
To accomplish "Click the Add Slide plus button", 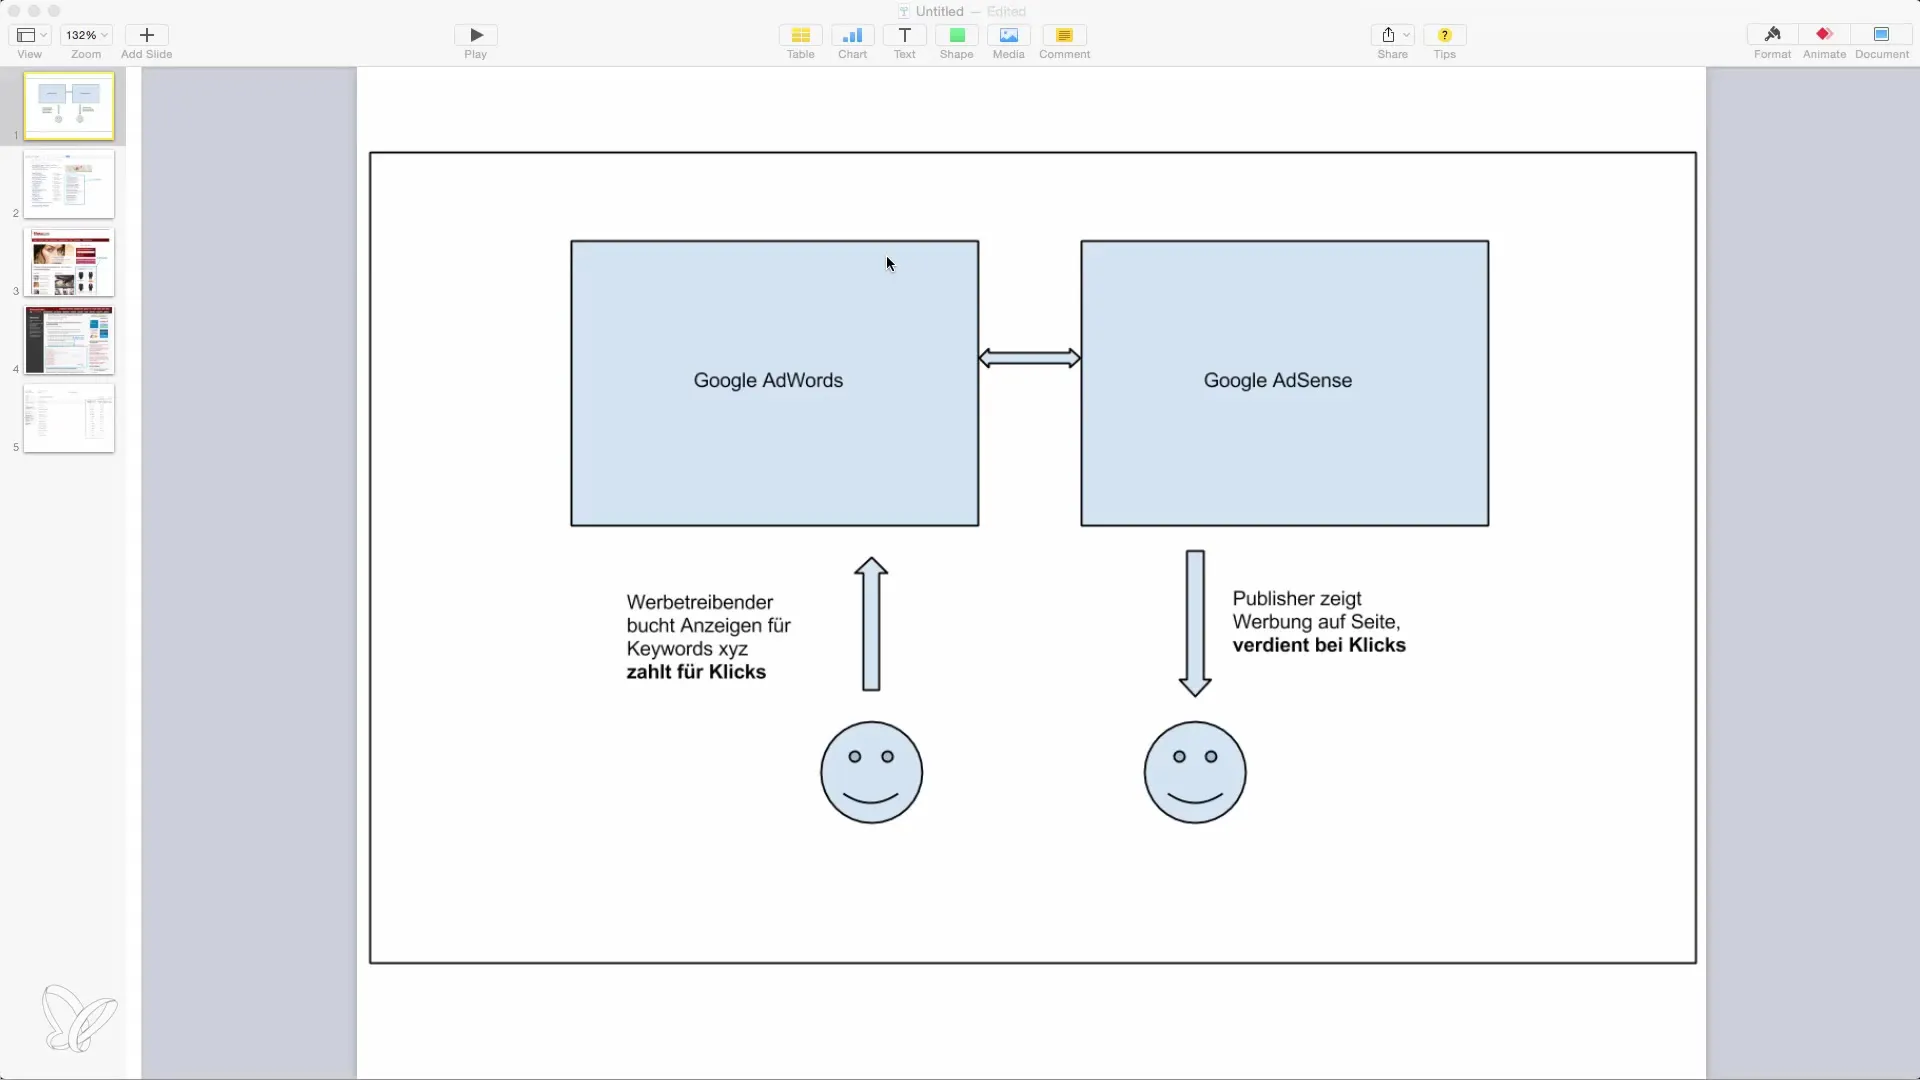I will coord(146,35).
